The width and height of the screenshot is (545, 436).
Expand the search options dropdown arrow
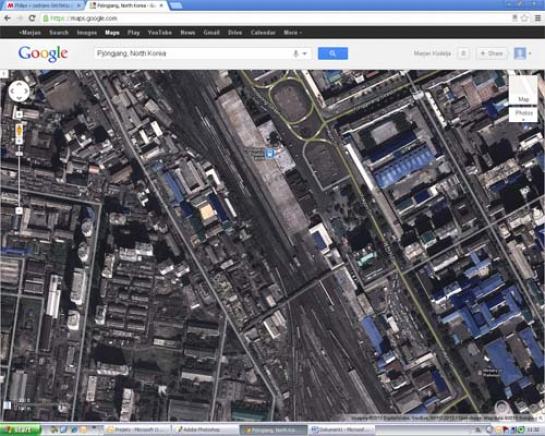(x=304, y=54)
